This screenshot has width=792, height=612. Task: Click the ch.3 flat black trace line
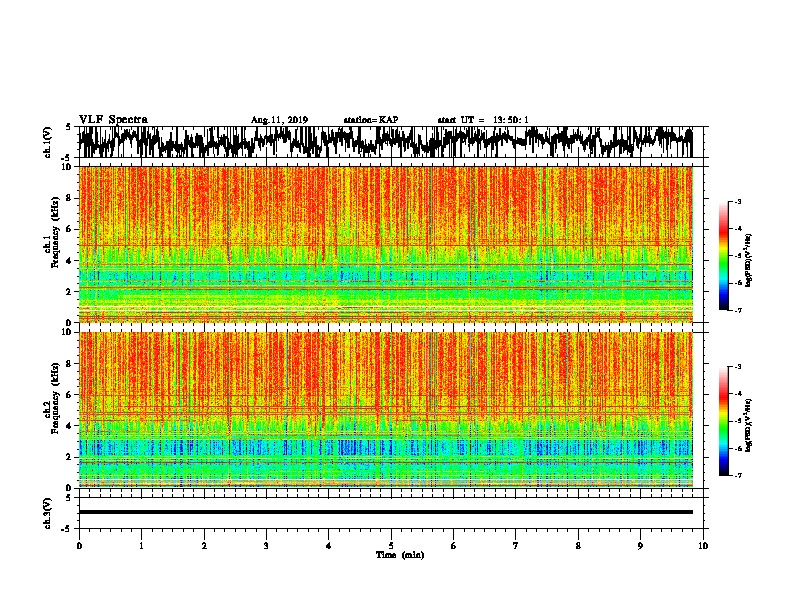click(385, 512)
